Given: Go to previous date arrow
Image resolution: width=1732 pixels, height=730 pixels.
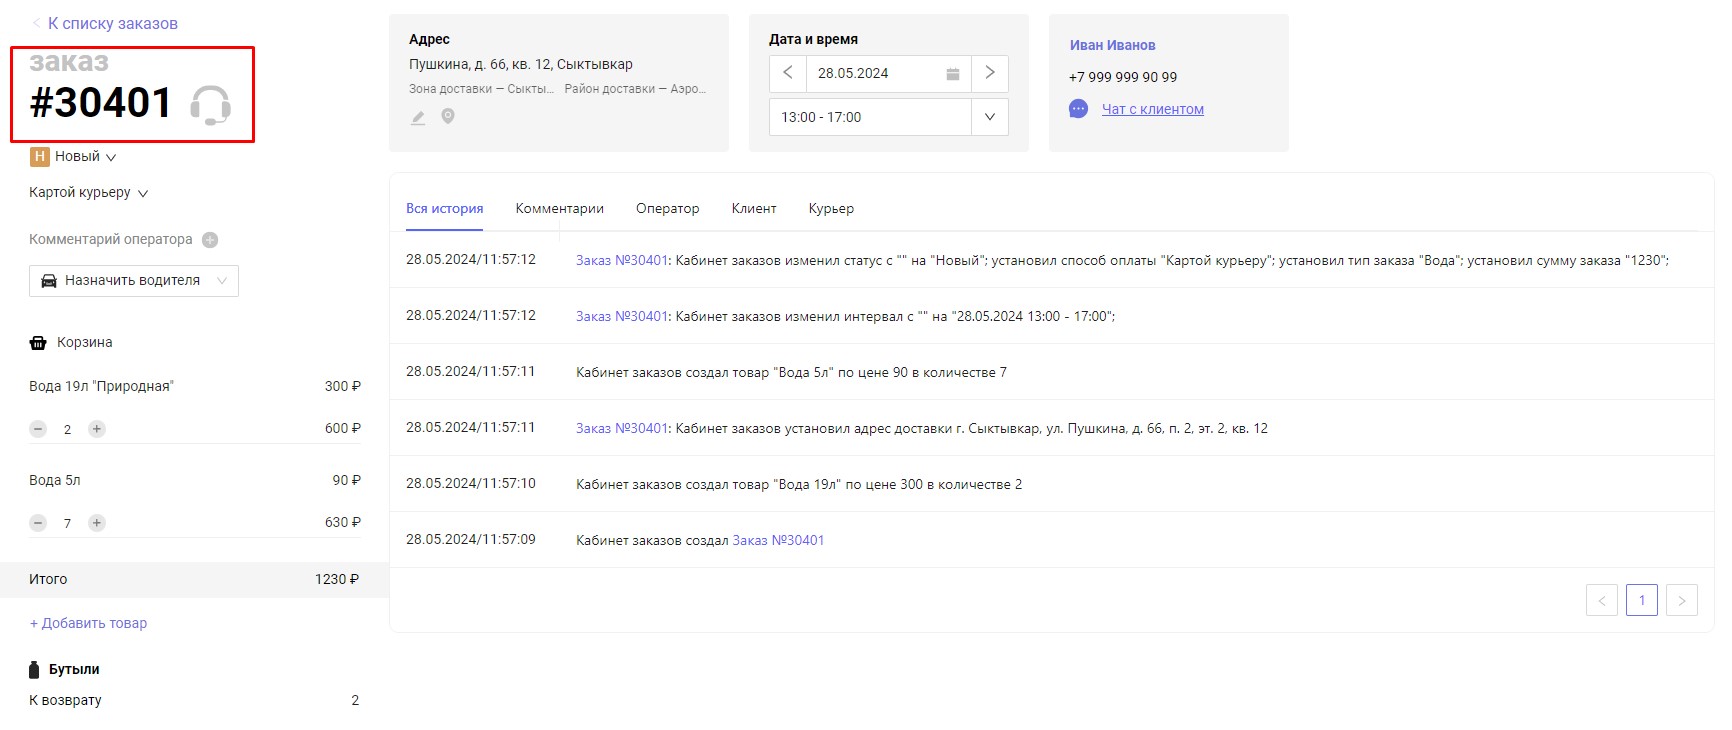Looking at the screenshot, I should 788,73.
